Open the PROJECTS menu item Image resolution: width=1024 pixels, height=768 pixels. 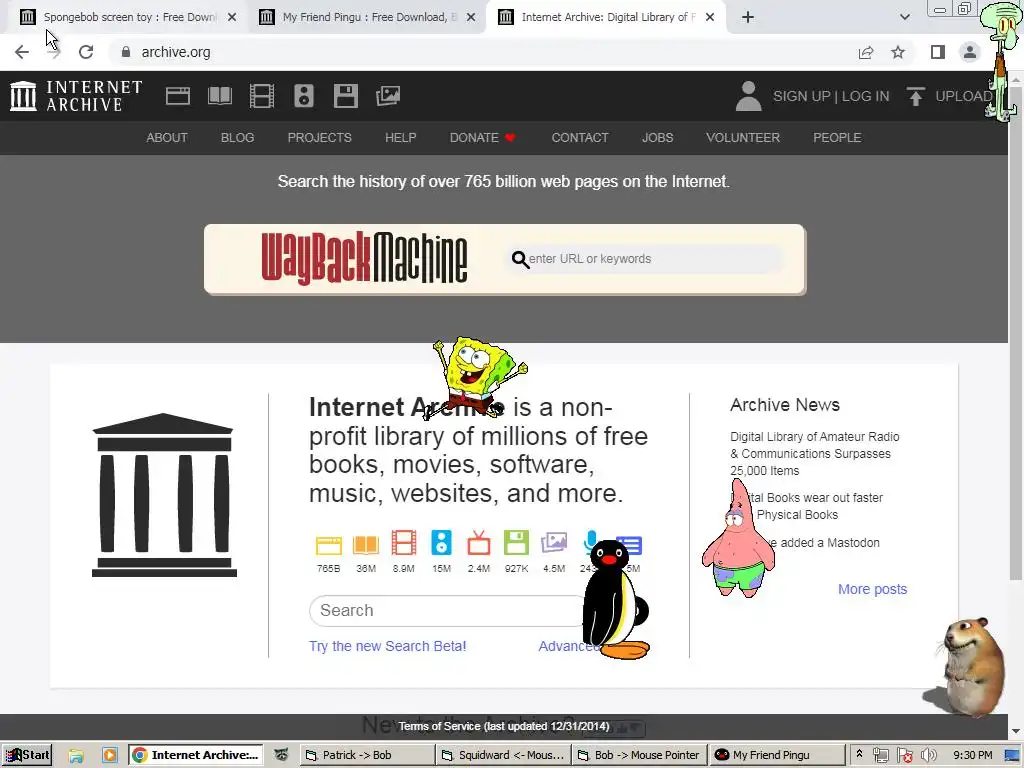[x=319, y=138]
